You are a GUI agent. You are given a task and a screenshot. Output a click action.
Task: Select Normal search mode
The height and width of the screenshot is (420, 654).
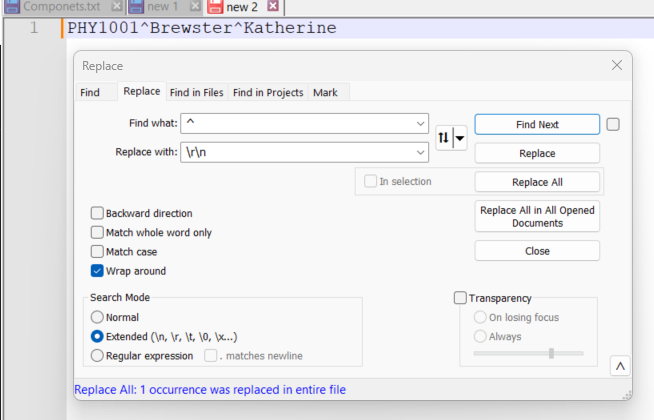point(97,317)
